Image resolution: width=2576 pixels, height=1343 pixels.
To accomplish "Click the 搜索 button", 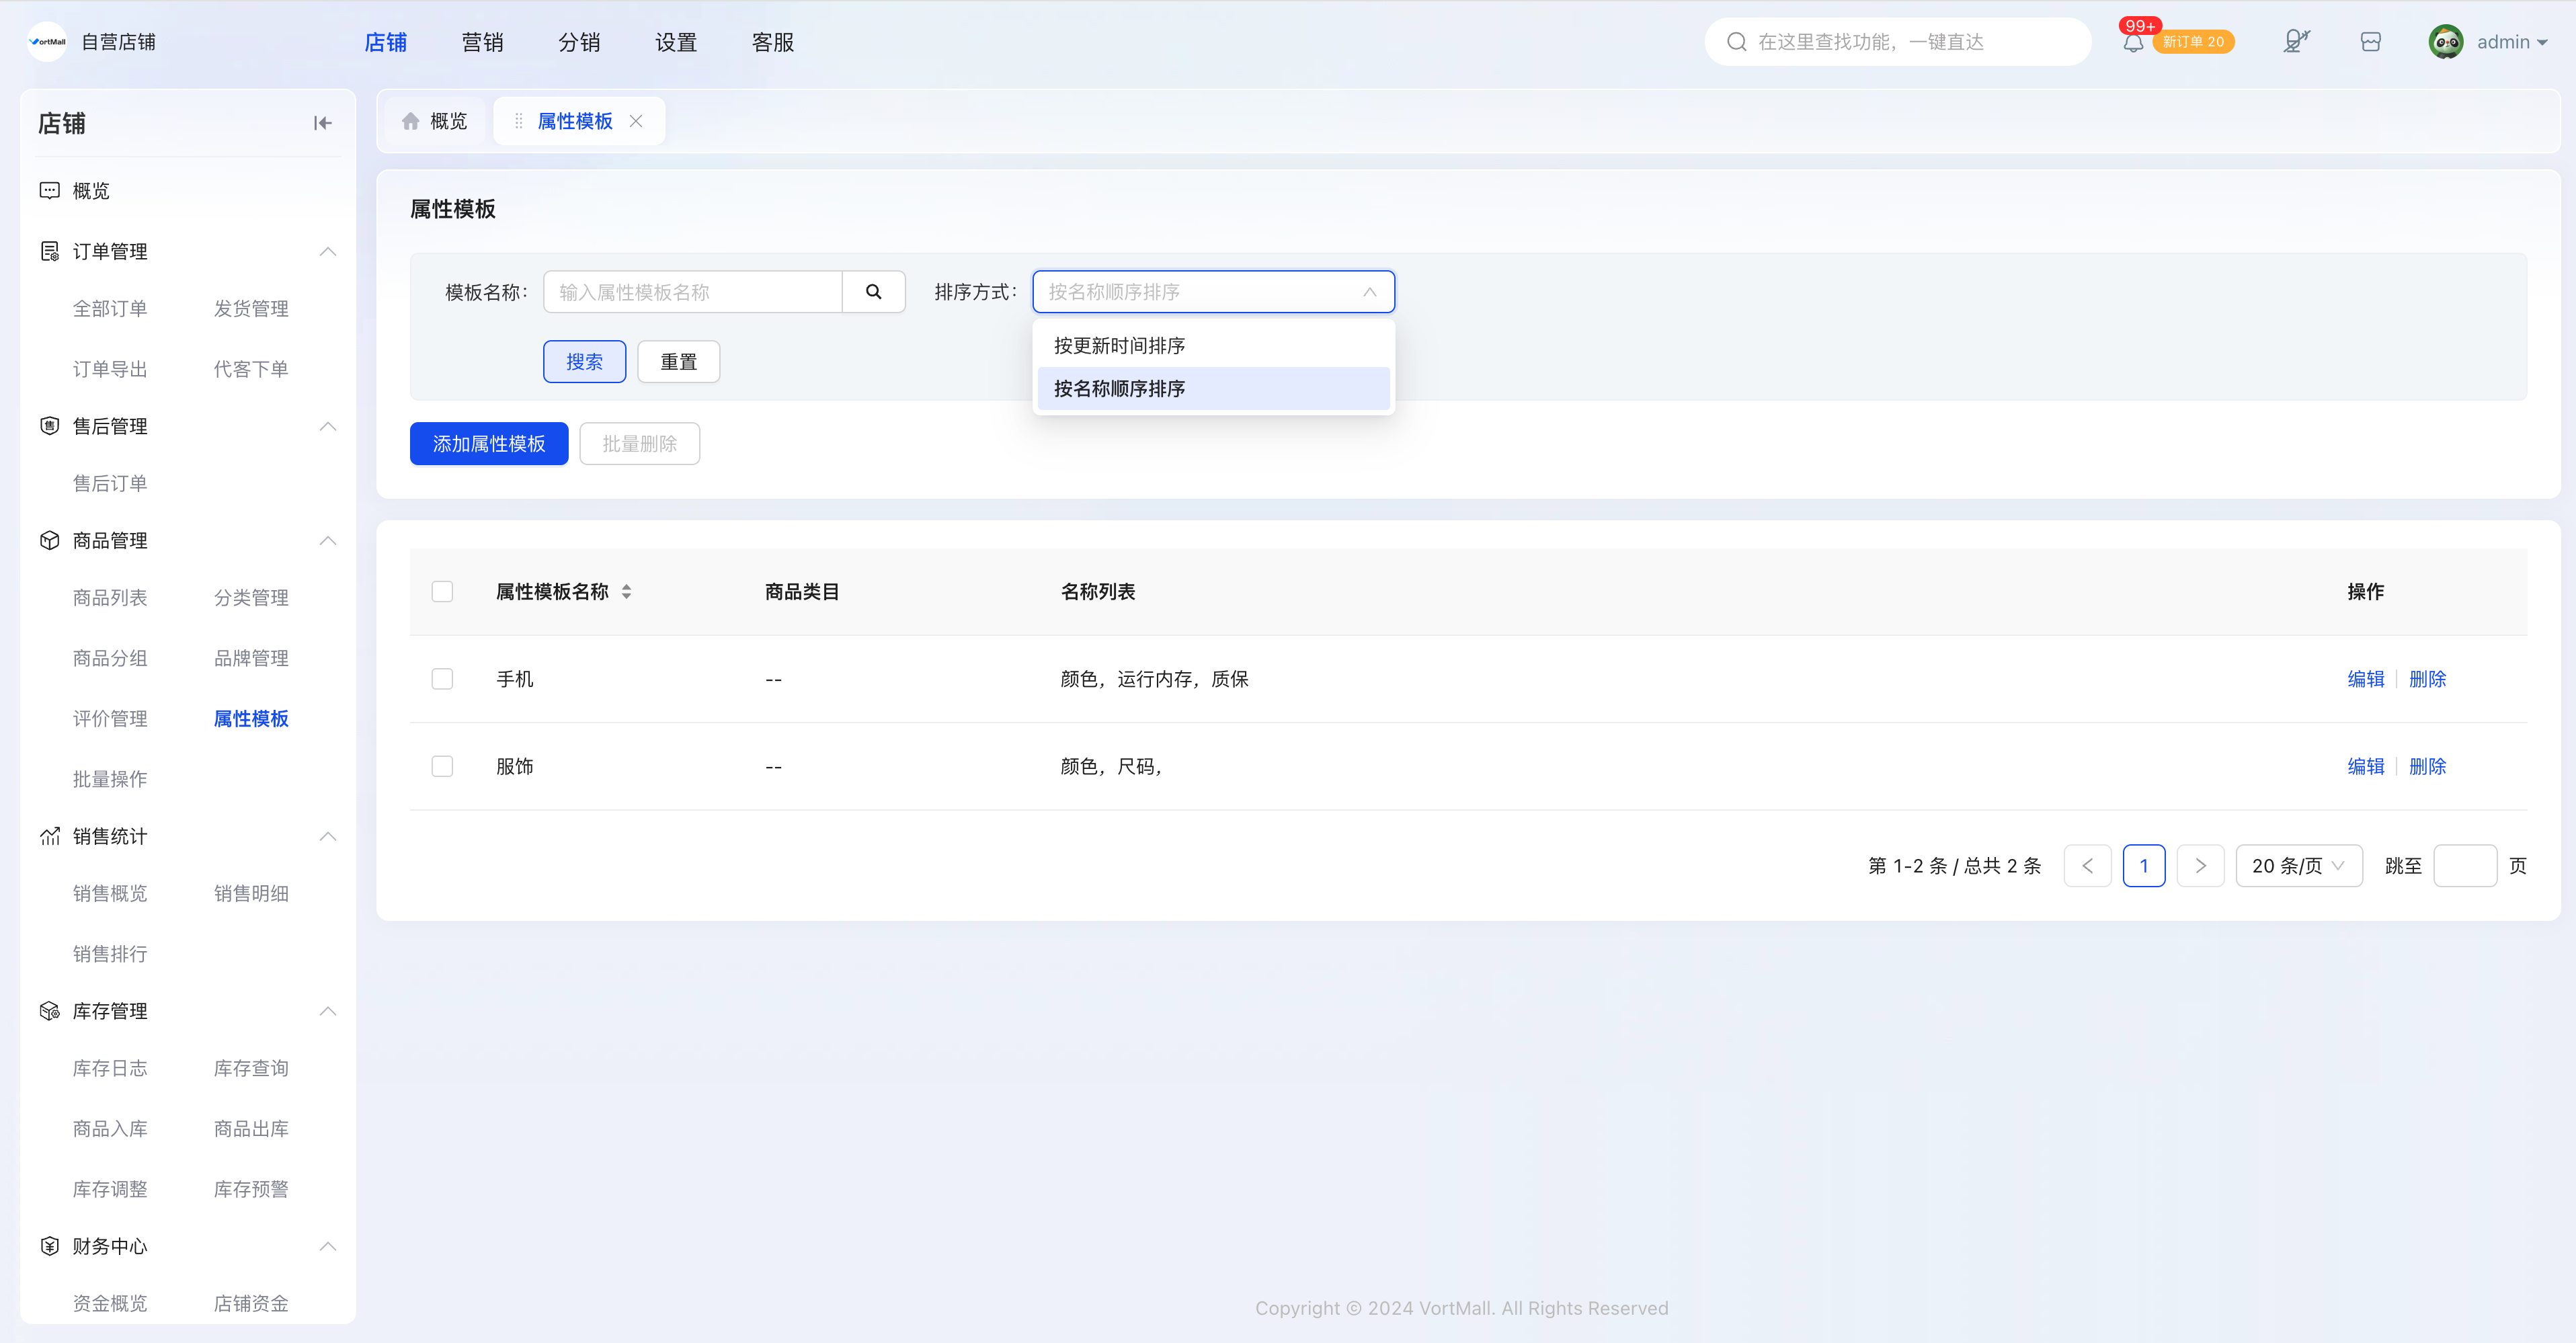I will (x=584, y=362).
